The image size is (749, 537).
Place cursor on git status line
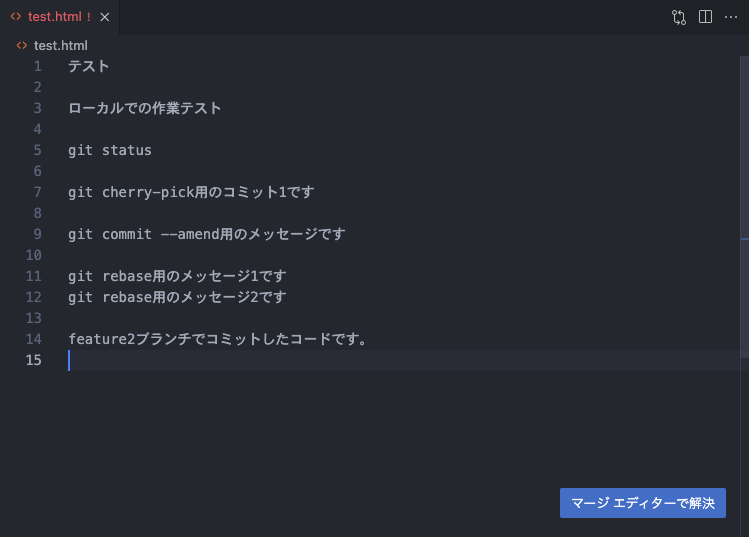click(110, 150)
